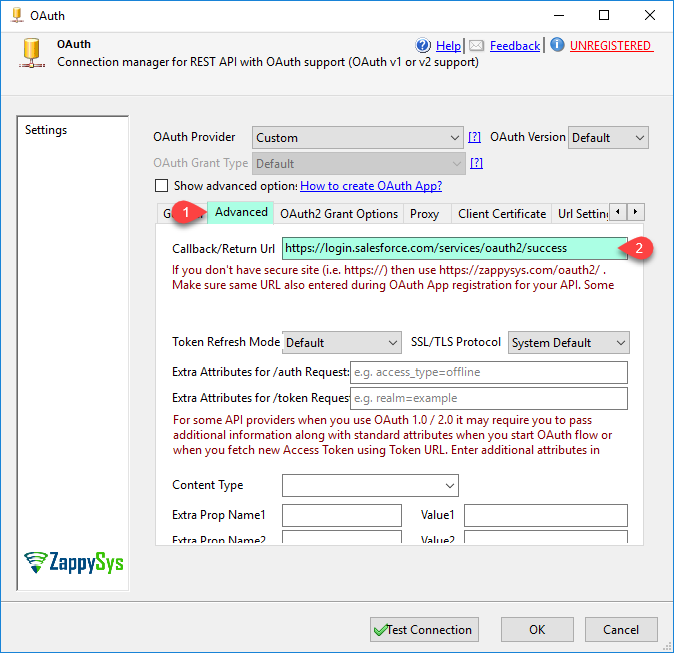
Task: Expand the SSL/TLS Protocol dropdown
Action: point(568,343)
